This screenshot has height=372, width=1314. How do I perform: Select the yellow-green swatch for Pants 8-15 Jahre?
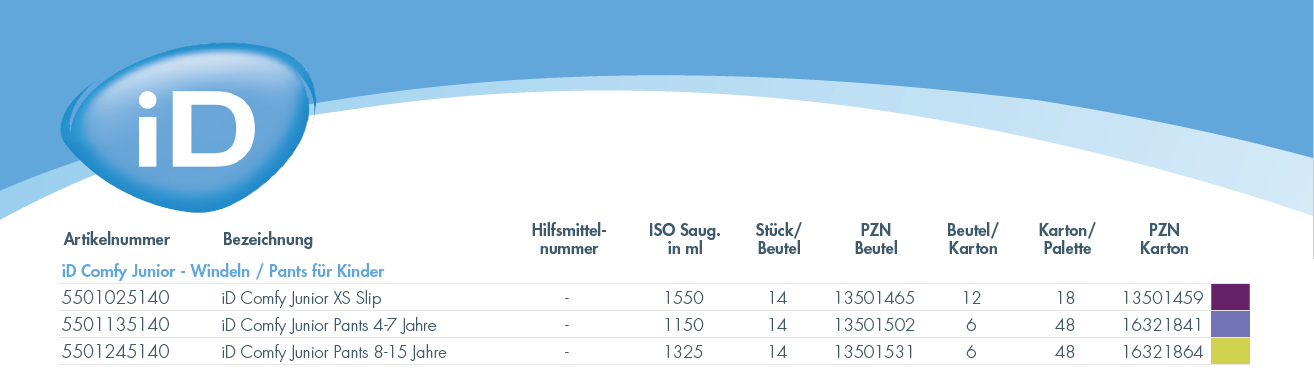click(1230, 351)
